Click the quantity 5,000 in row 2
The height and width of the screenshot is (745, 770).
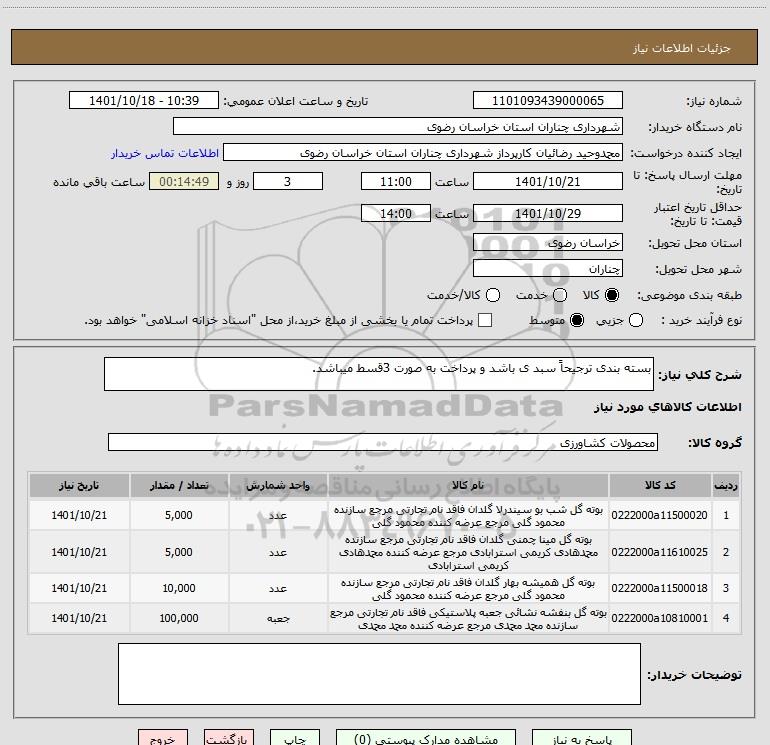click(x=179, y=552)
